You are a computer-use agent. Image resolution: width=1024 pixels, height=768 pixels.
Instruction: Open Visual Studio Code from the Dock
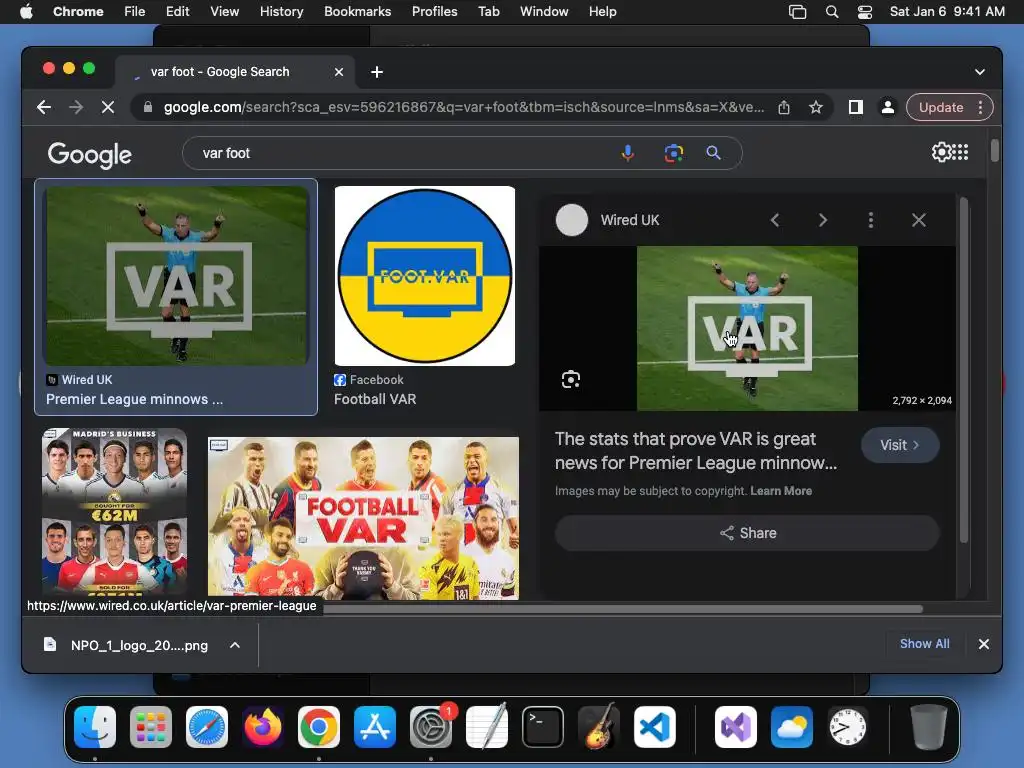pyautogui.click(x=654, y=726)
